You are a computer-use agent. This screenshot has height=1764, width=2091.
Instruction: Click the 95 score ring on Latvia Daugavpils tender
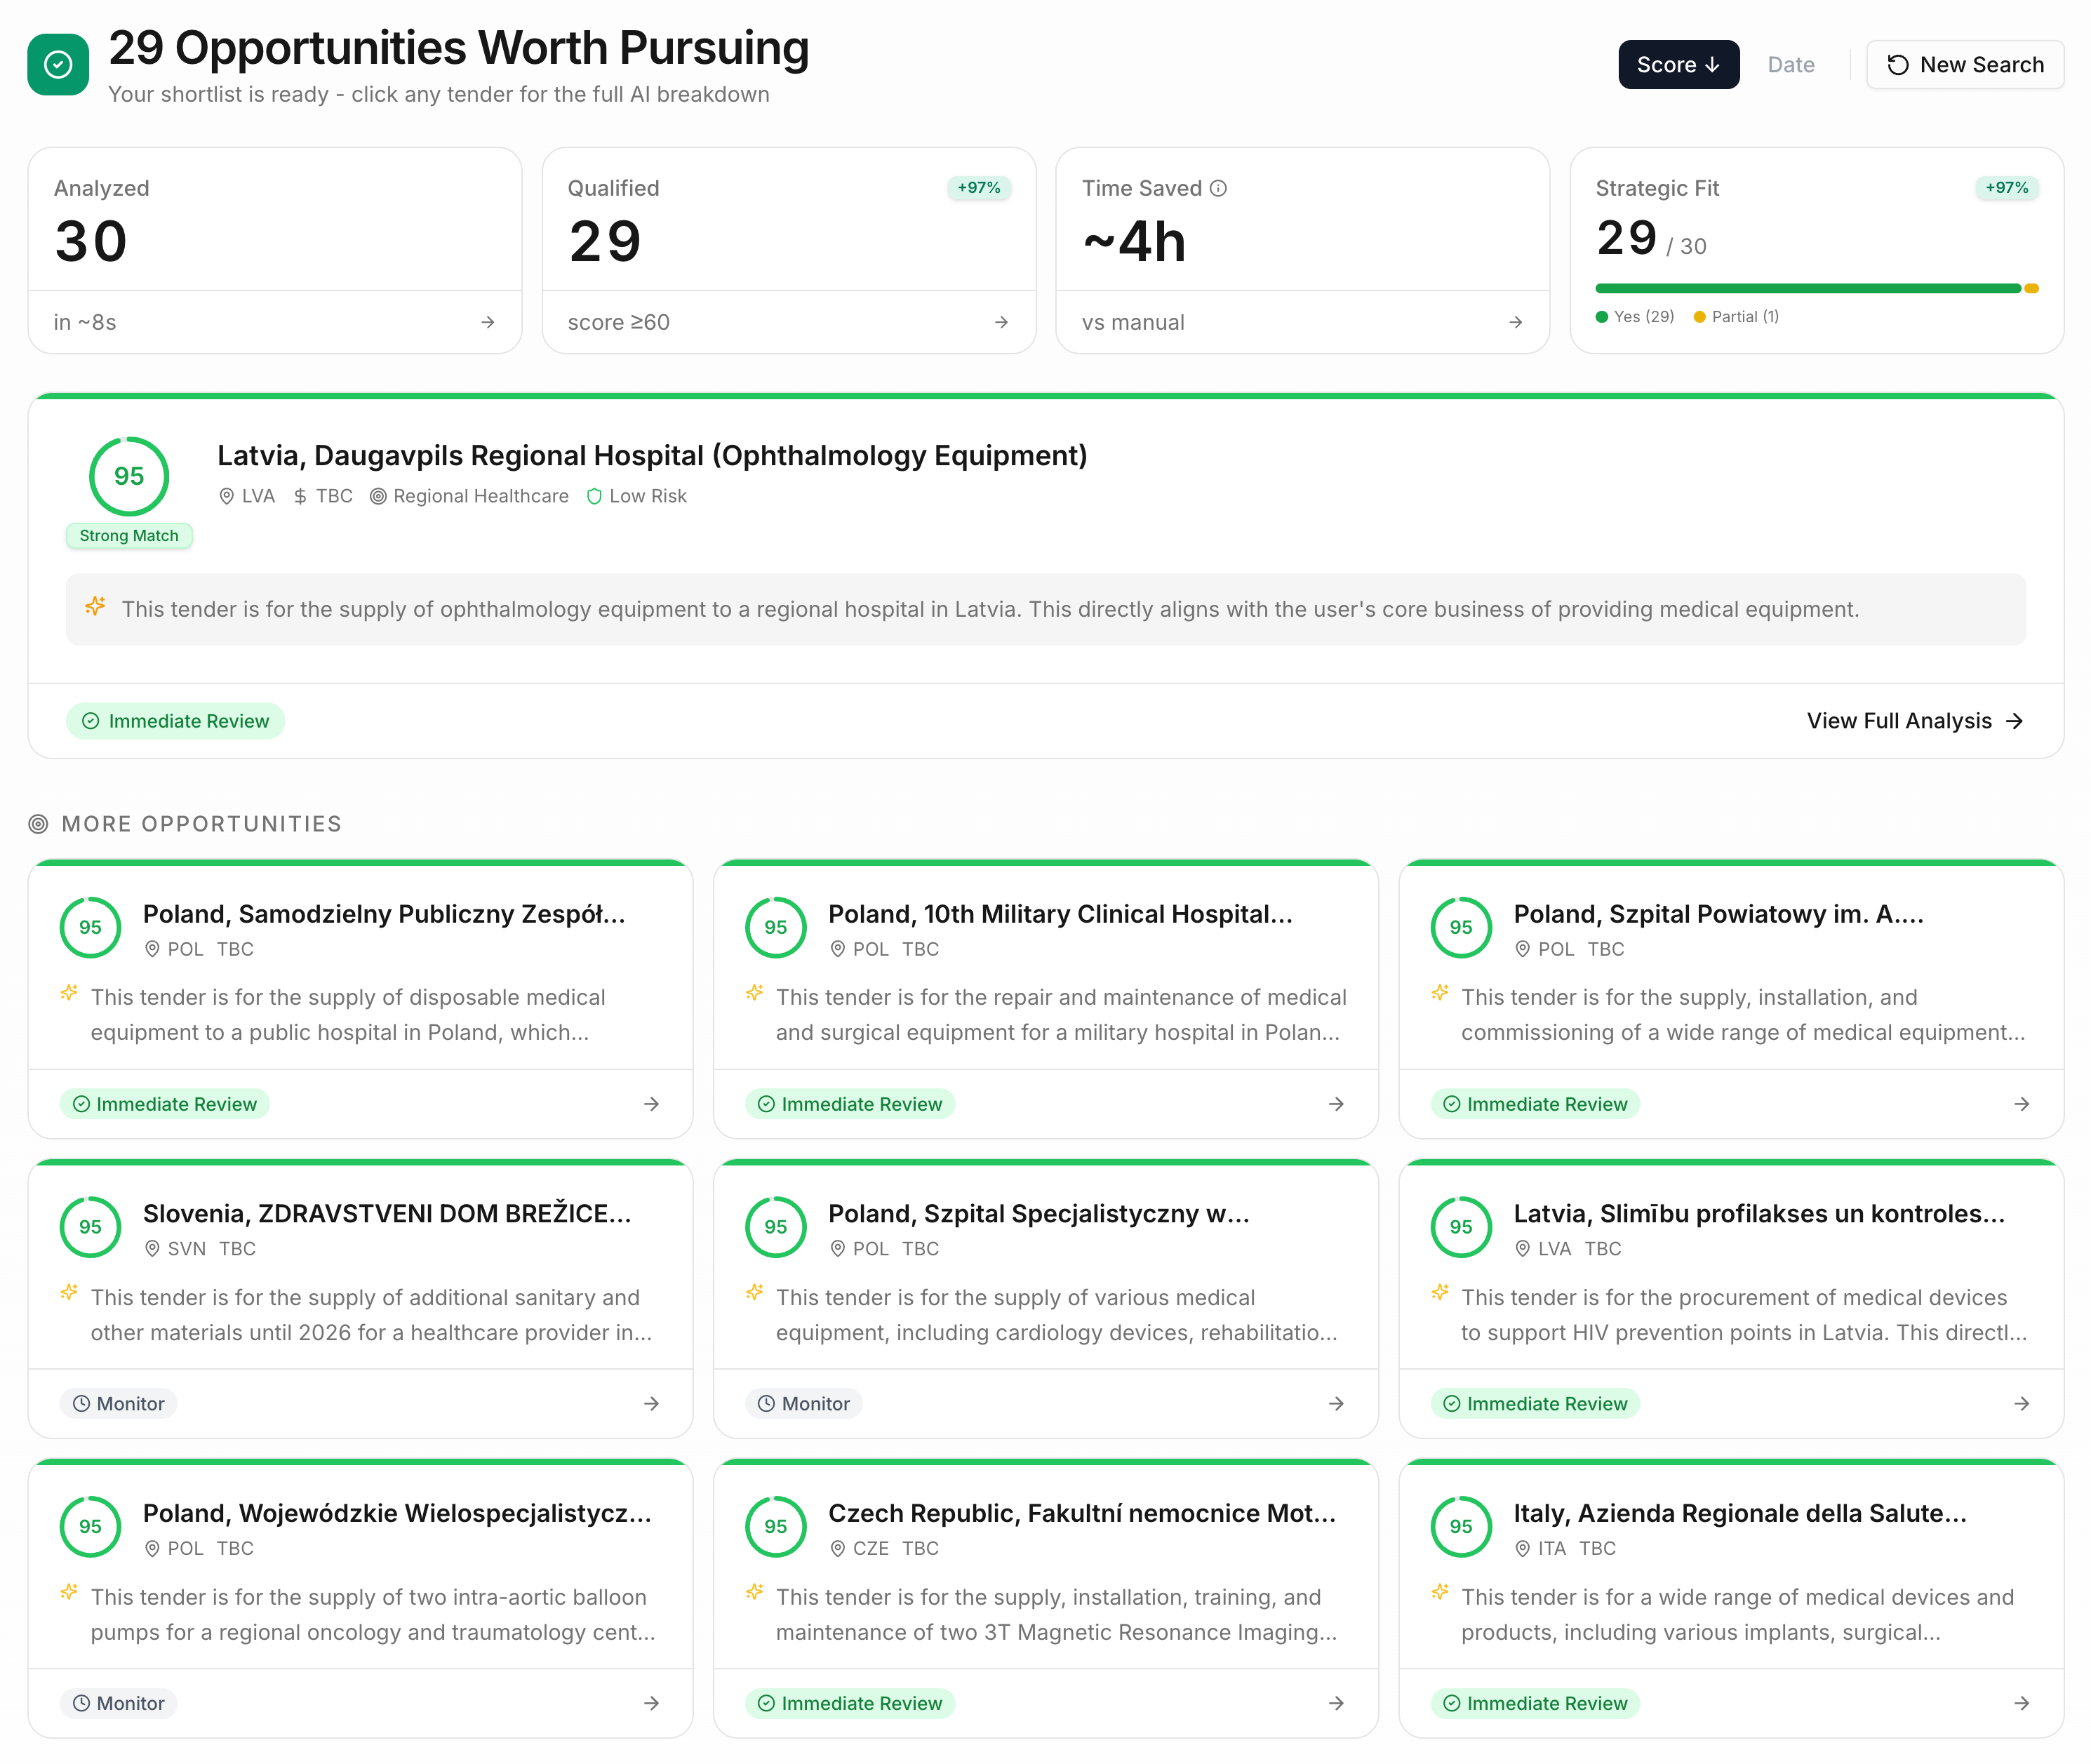coord(129,476)
